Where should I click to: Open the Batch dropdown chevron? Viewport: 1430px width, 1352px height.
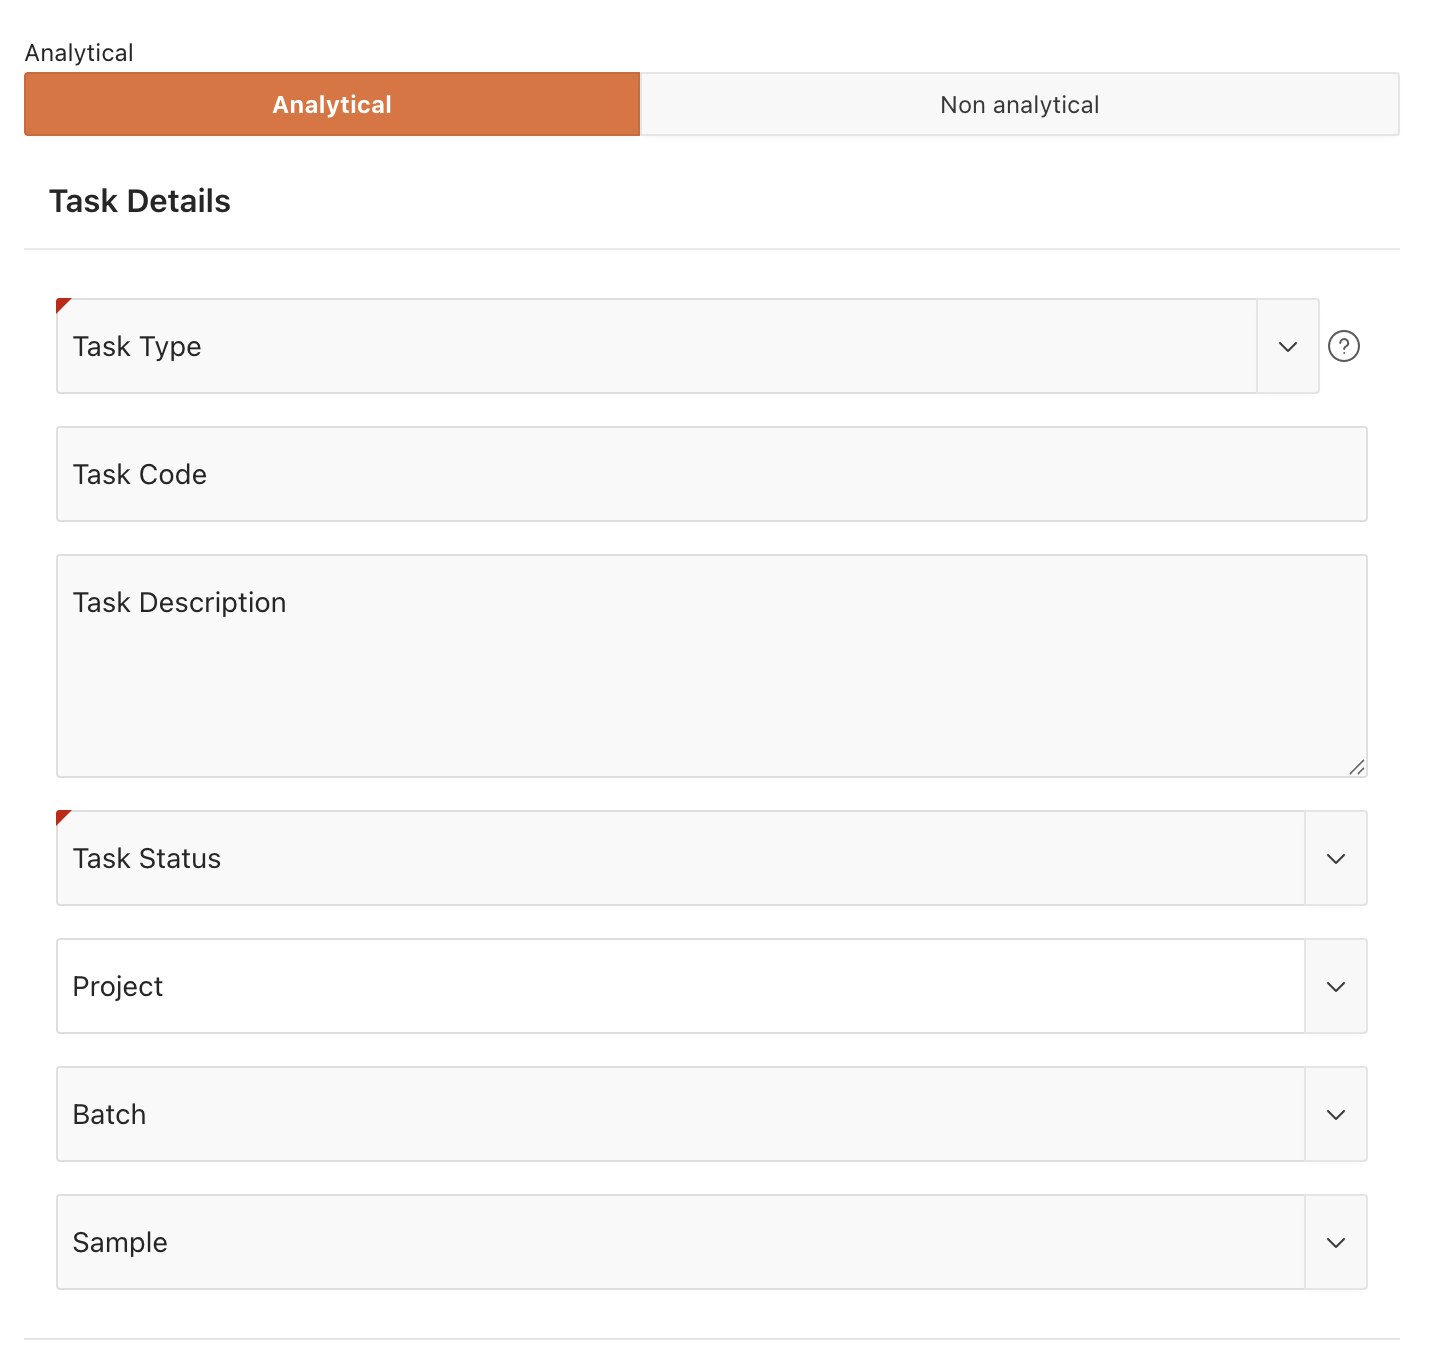pyautogui.click(x=1335, y=1114)
